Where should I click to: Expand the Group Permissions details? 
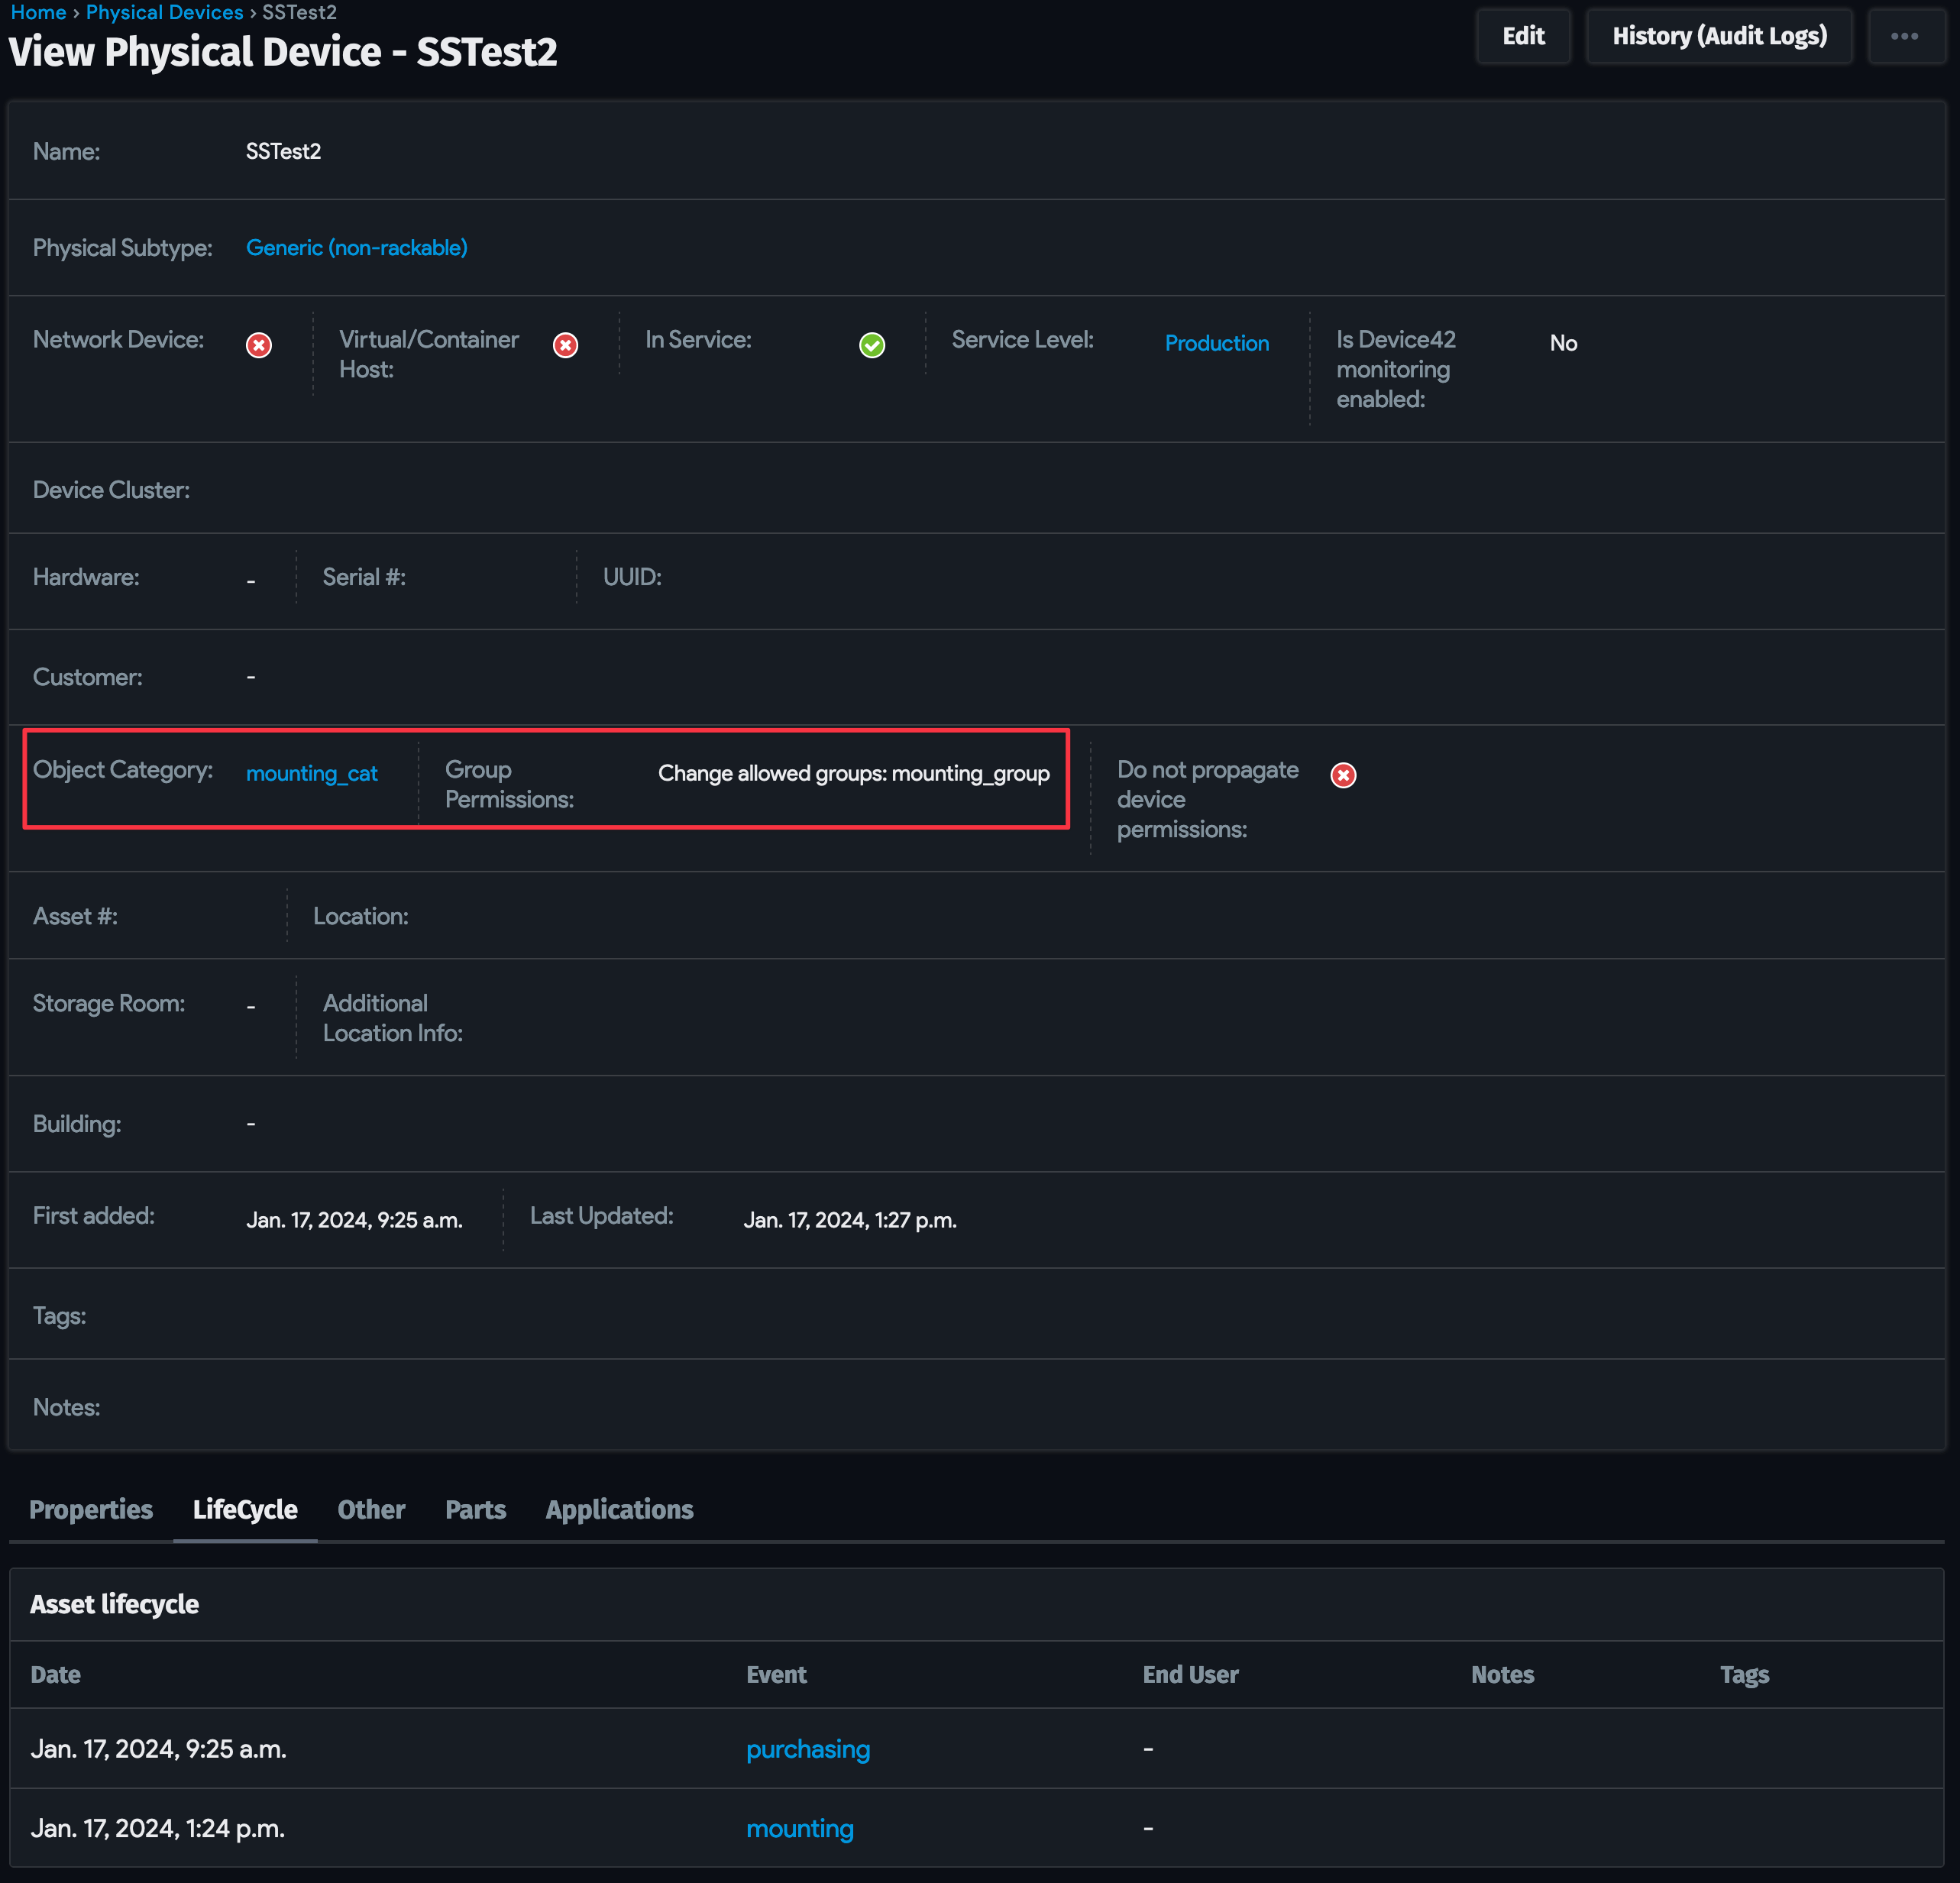pyautogui.click(x=853, y=773)
